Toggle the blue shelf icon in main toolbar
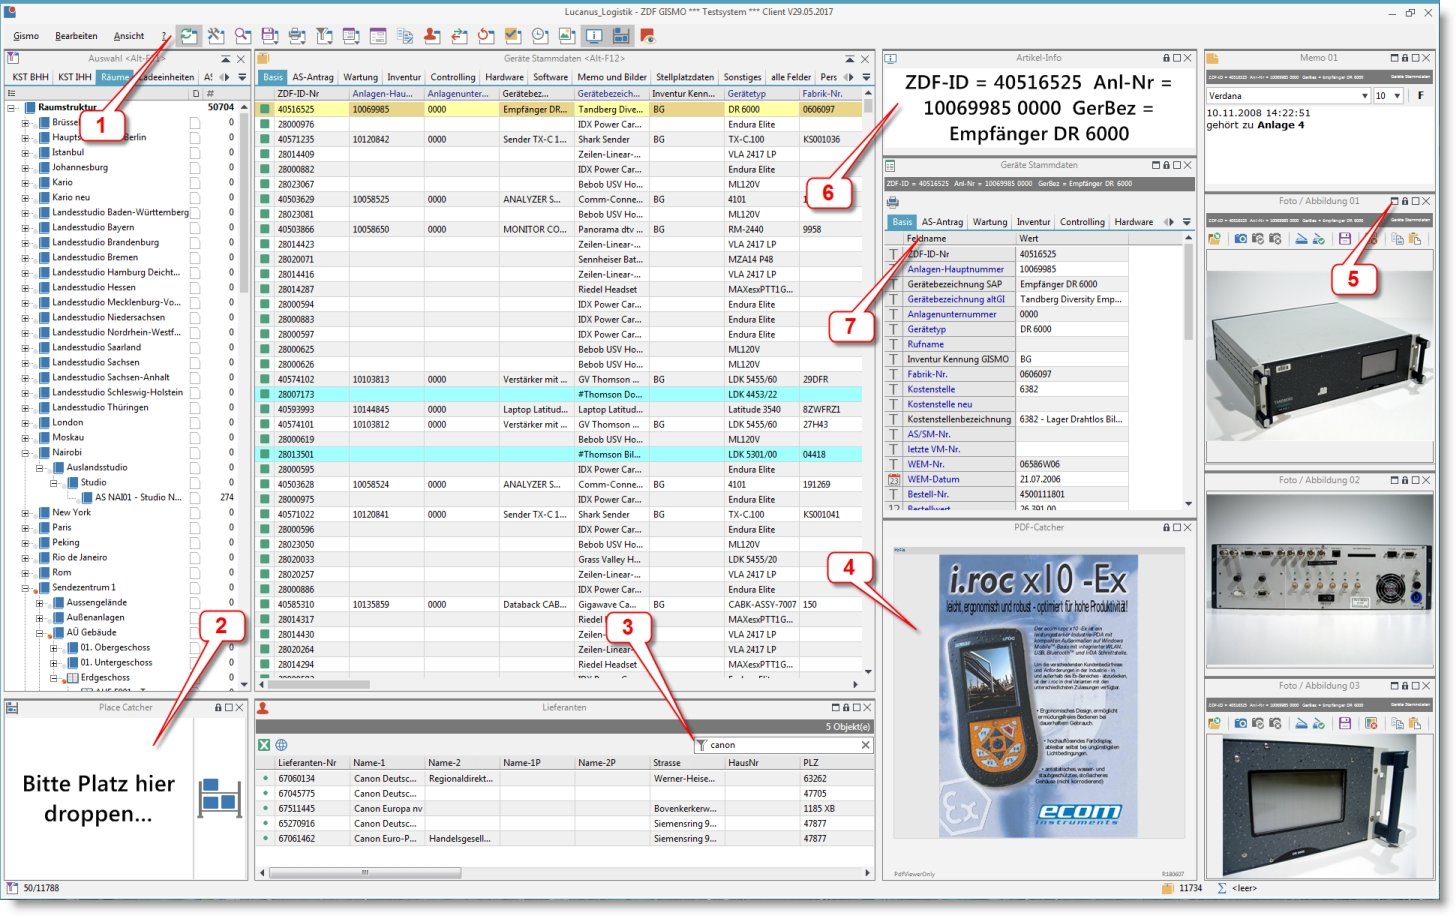 tap(621, 36)
